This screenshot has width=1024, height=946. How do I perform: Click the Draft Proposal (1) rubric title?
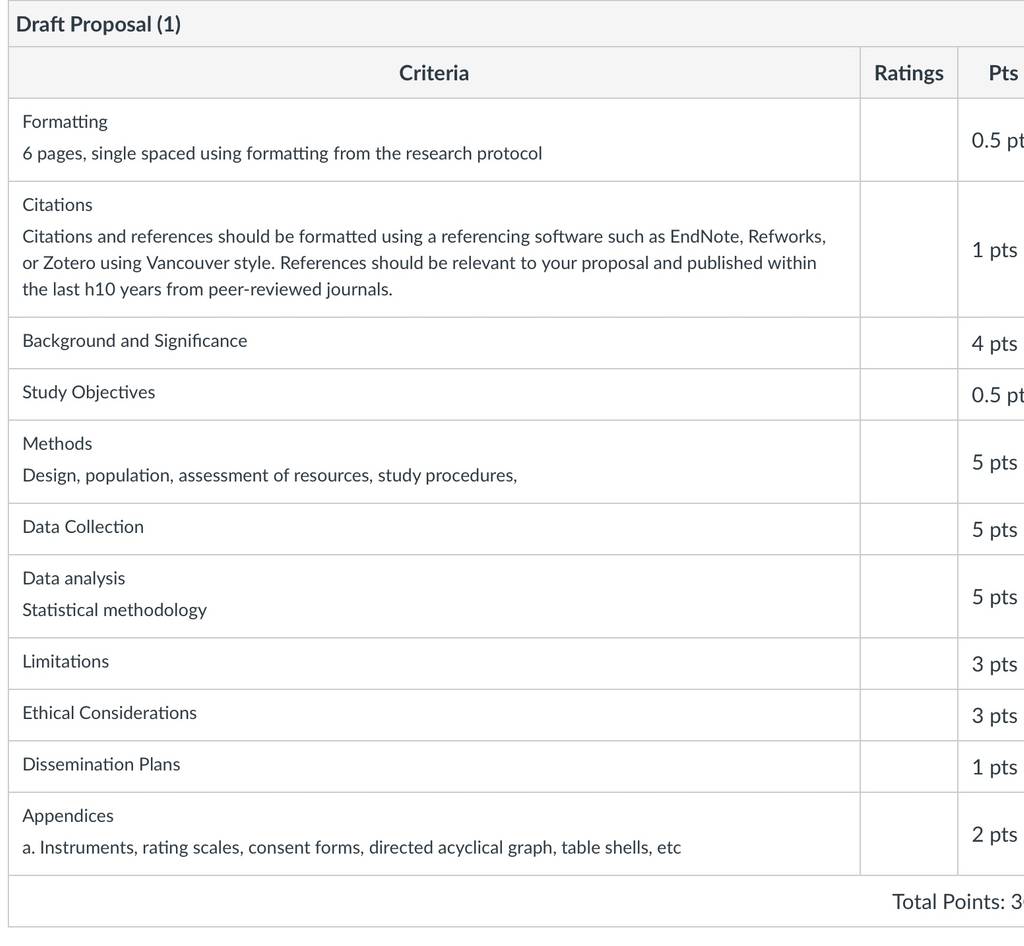[98, 24]
